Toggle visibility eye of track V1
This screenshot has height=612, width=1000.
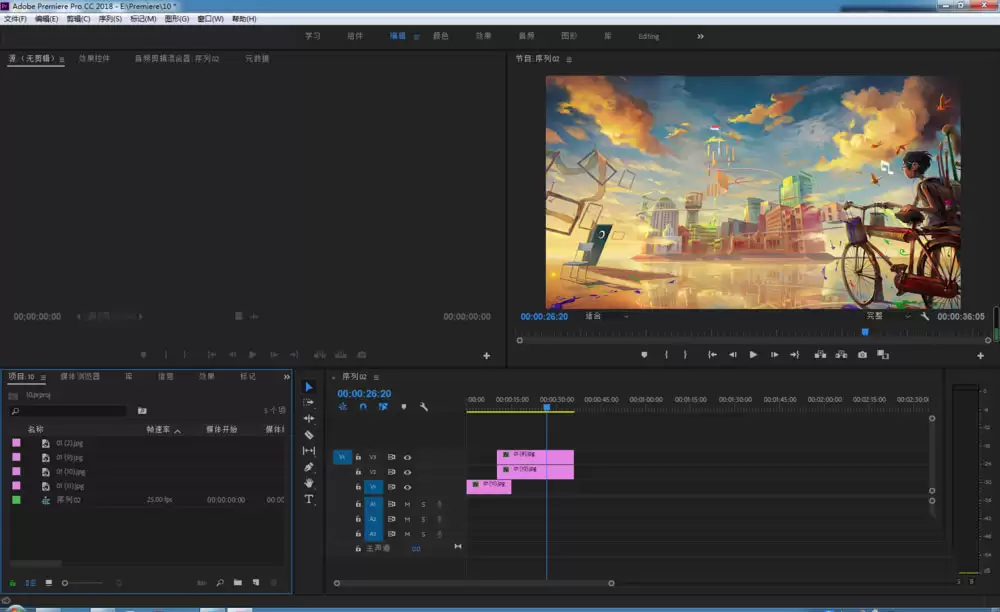coord(408,487)
